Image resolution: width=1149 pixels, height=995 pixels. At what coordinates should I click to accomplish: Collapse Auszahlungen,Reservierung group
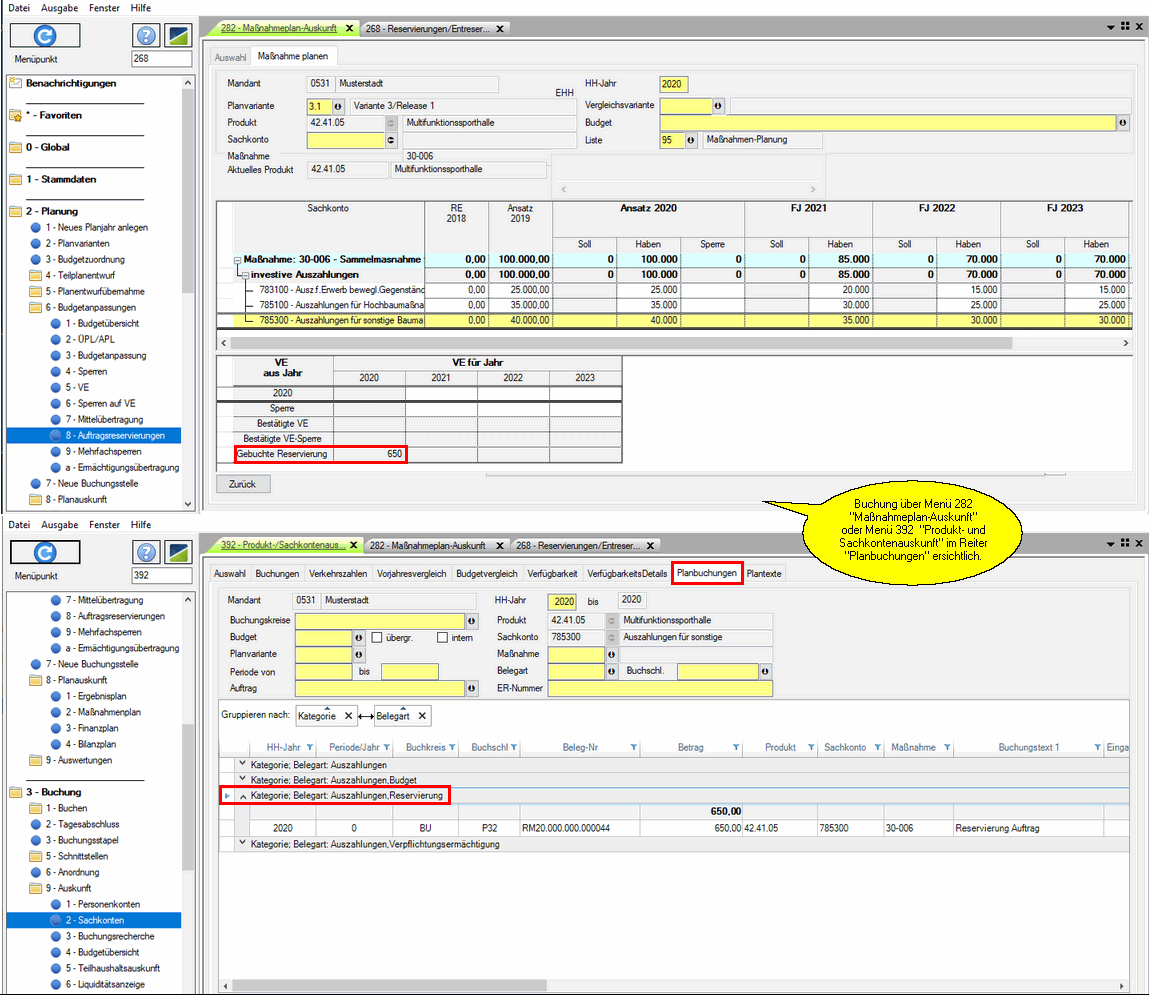(243, 795)
